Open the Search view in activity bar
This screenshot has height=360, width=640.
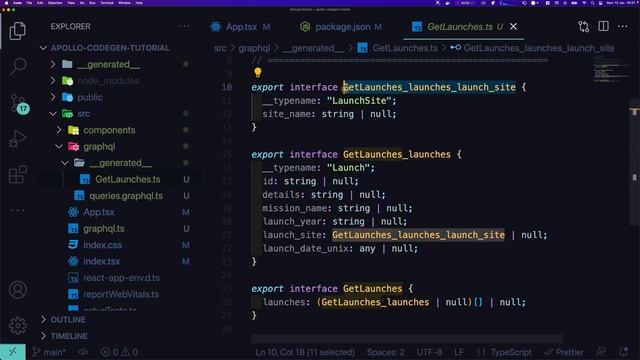[18, 66]
